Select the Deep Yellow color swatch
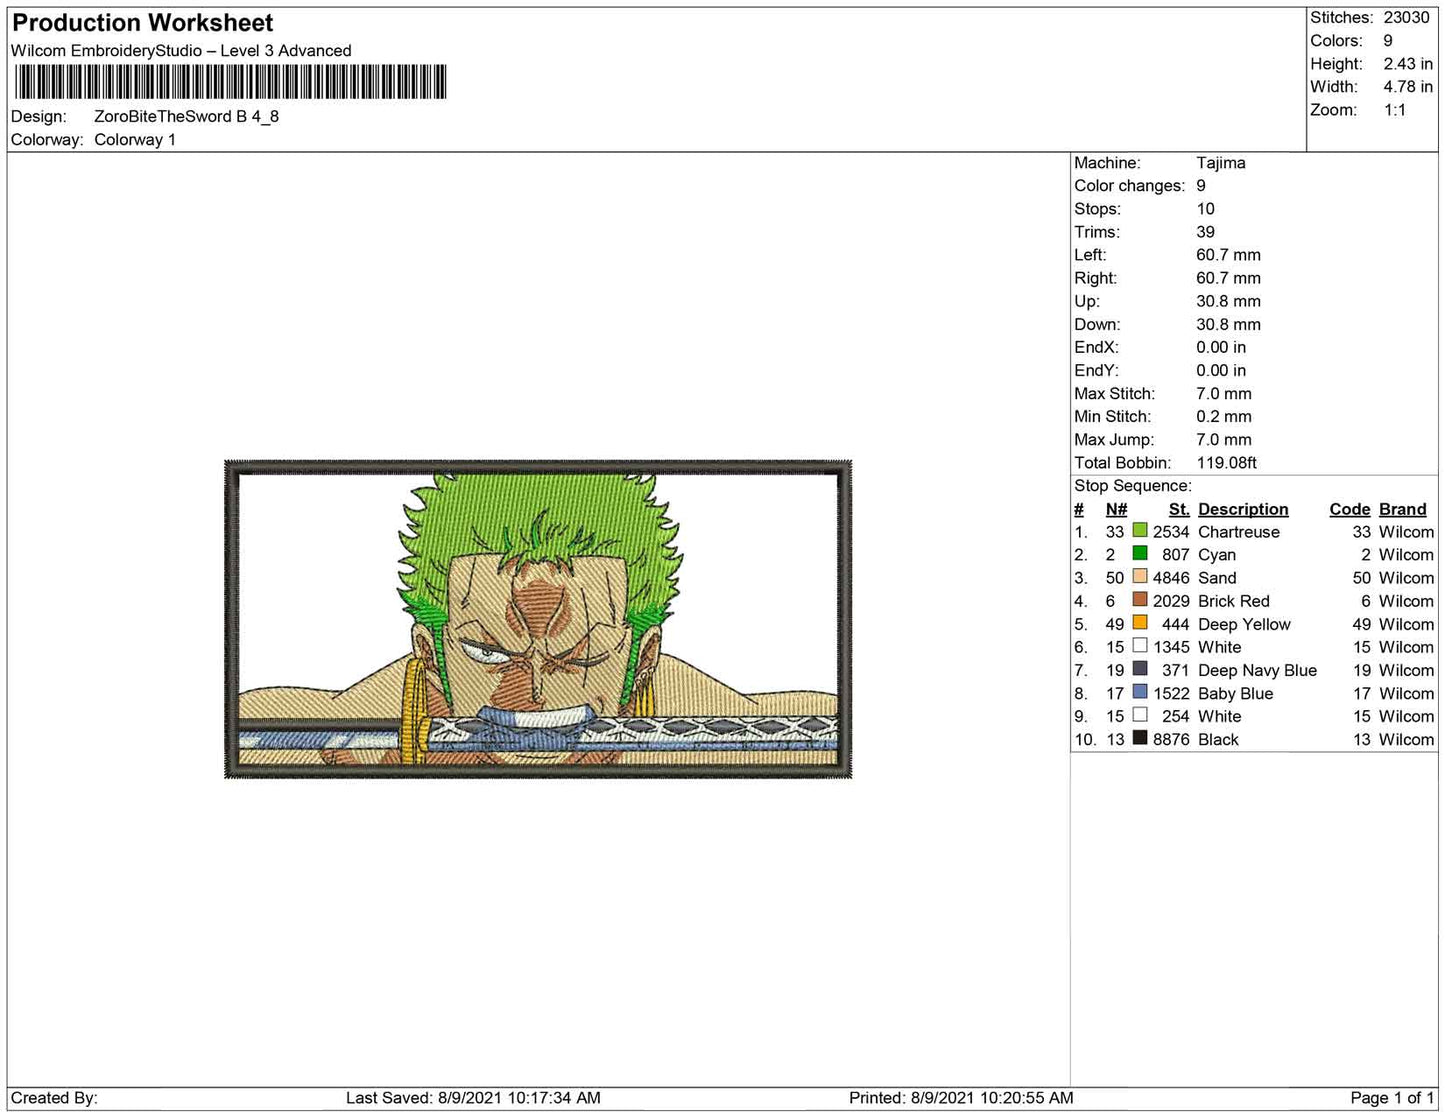 (1140, 623)
